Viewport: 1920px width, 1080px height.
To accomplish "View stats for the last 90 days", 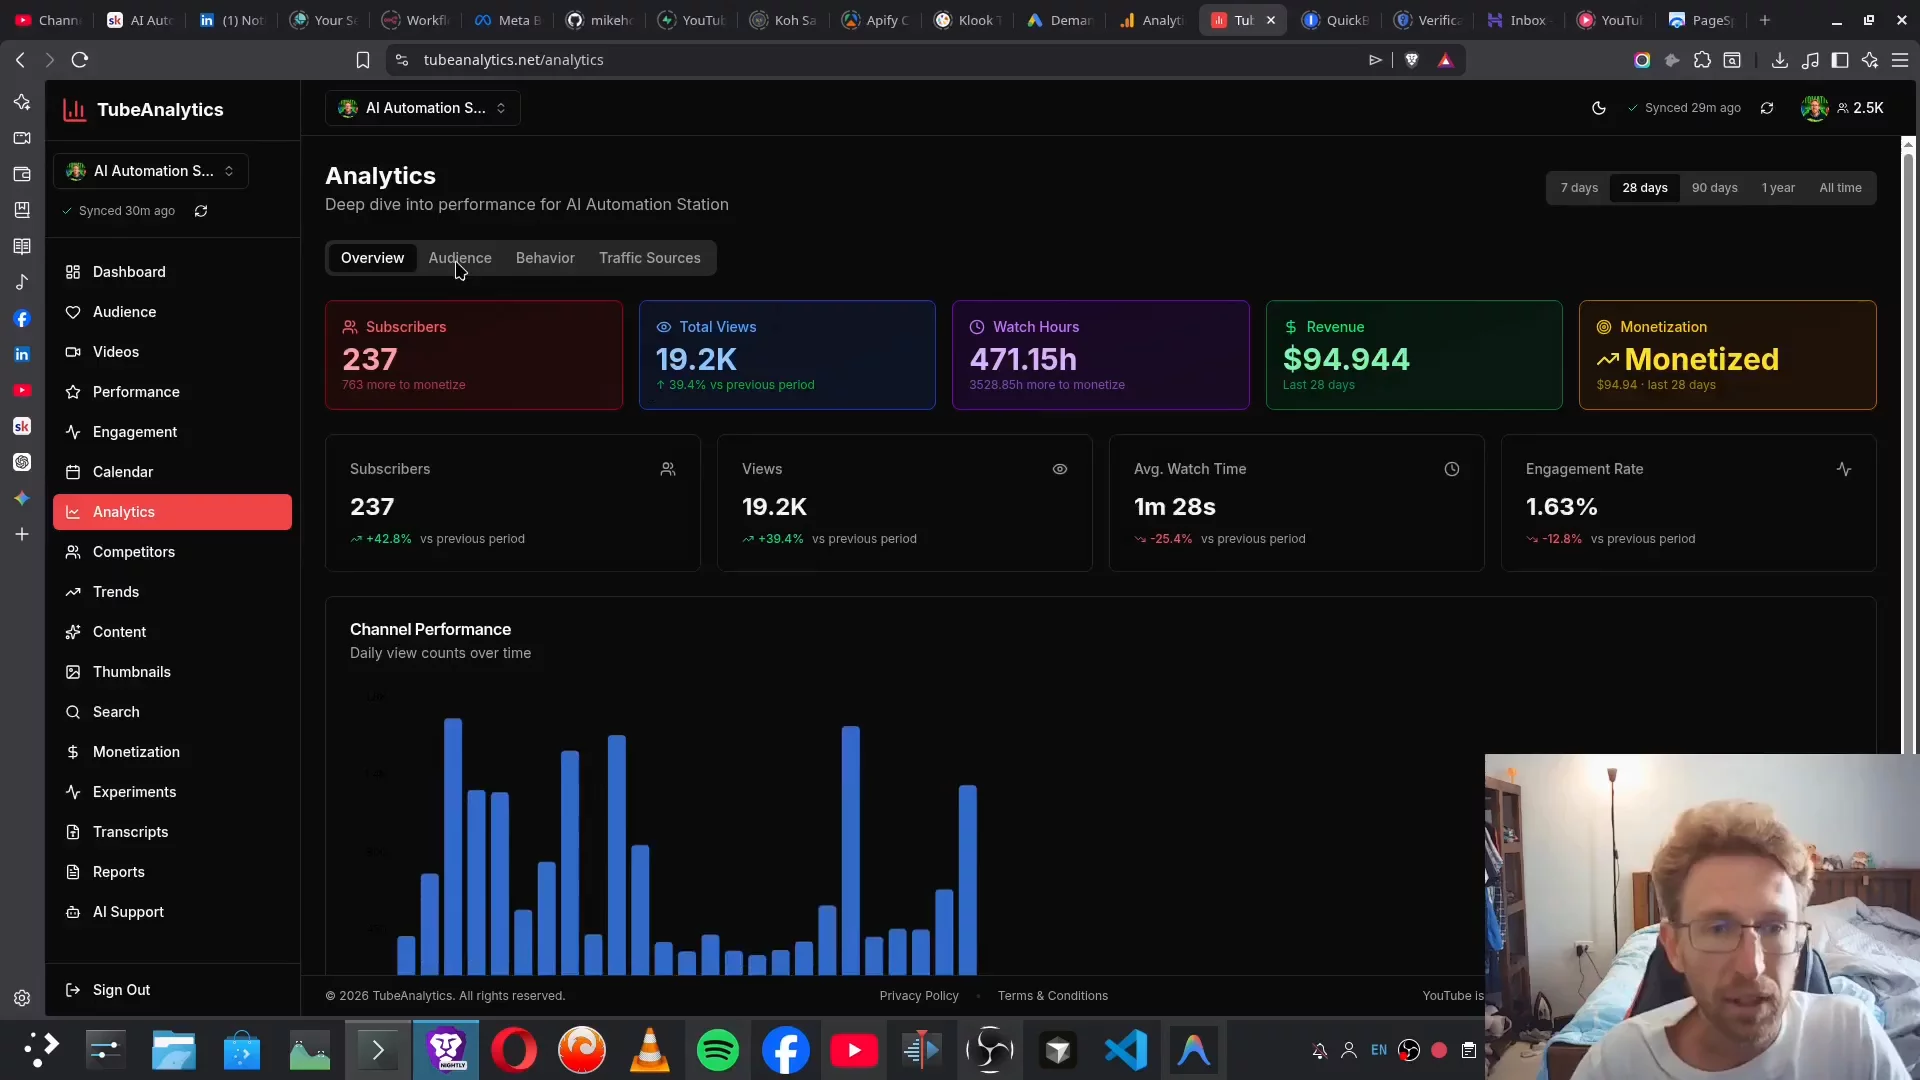I will (1715, 187).
